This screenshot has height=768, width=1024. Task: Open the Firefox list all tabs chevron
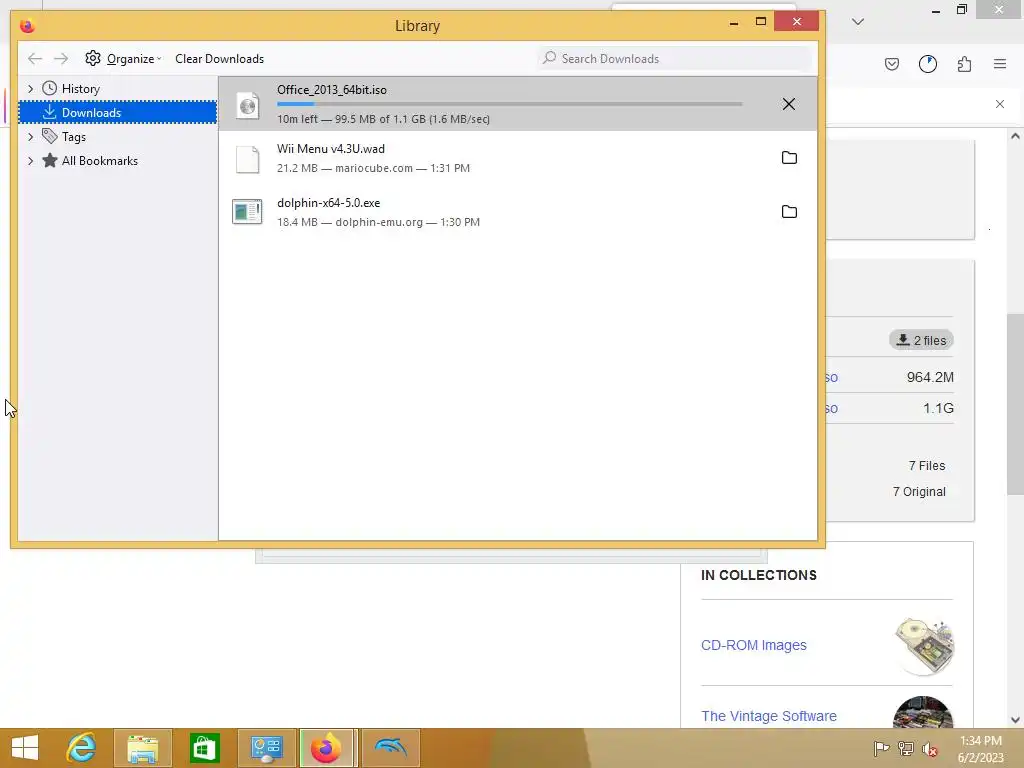[858, 22]
